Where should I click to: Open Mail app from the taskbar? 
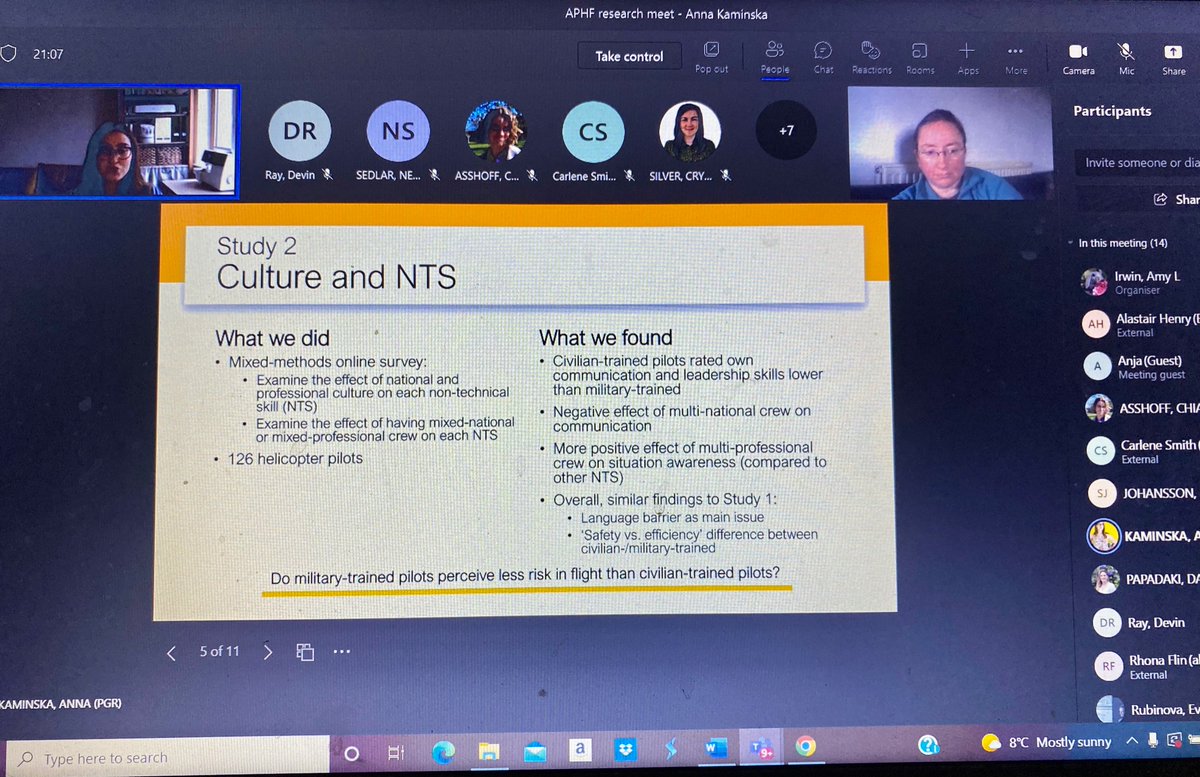(533, 750)
